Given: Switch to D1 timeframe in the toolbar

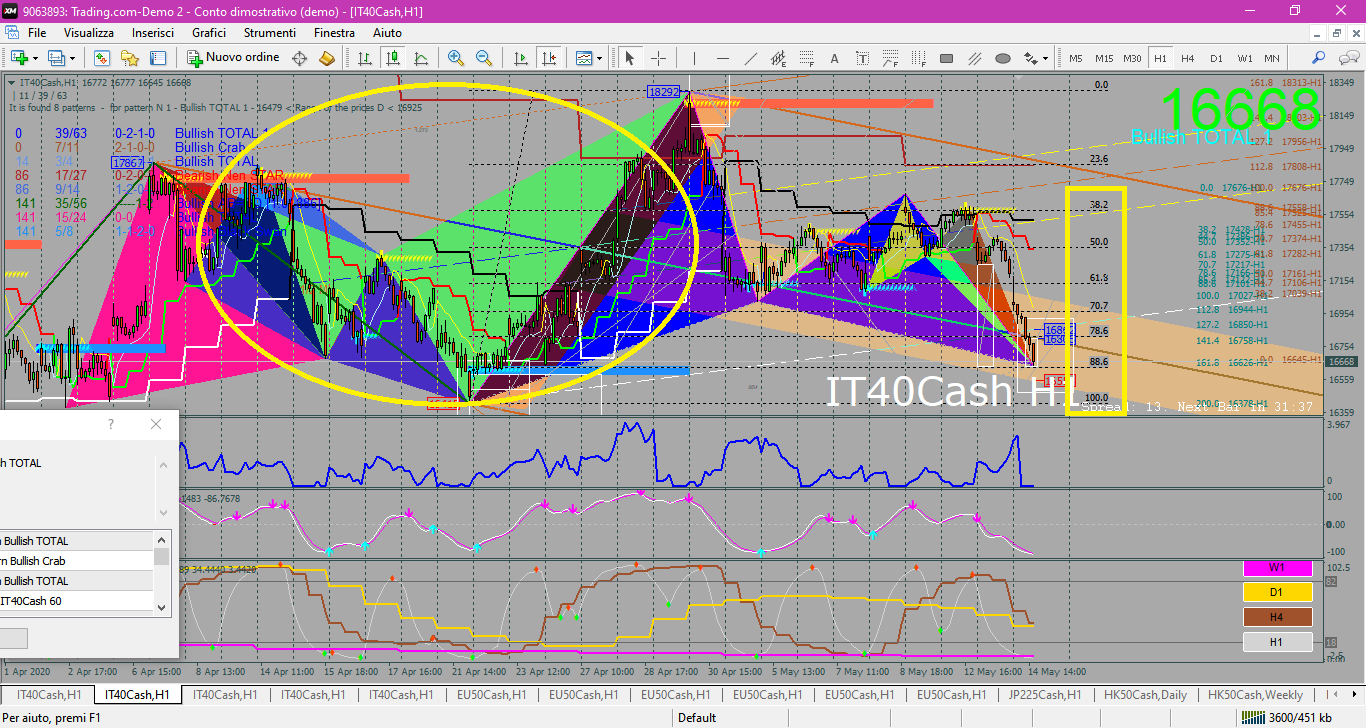Looking at the screenshot, I should point(1216,58).
